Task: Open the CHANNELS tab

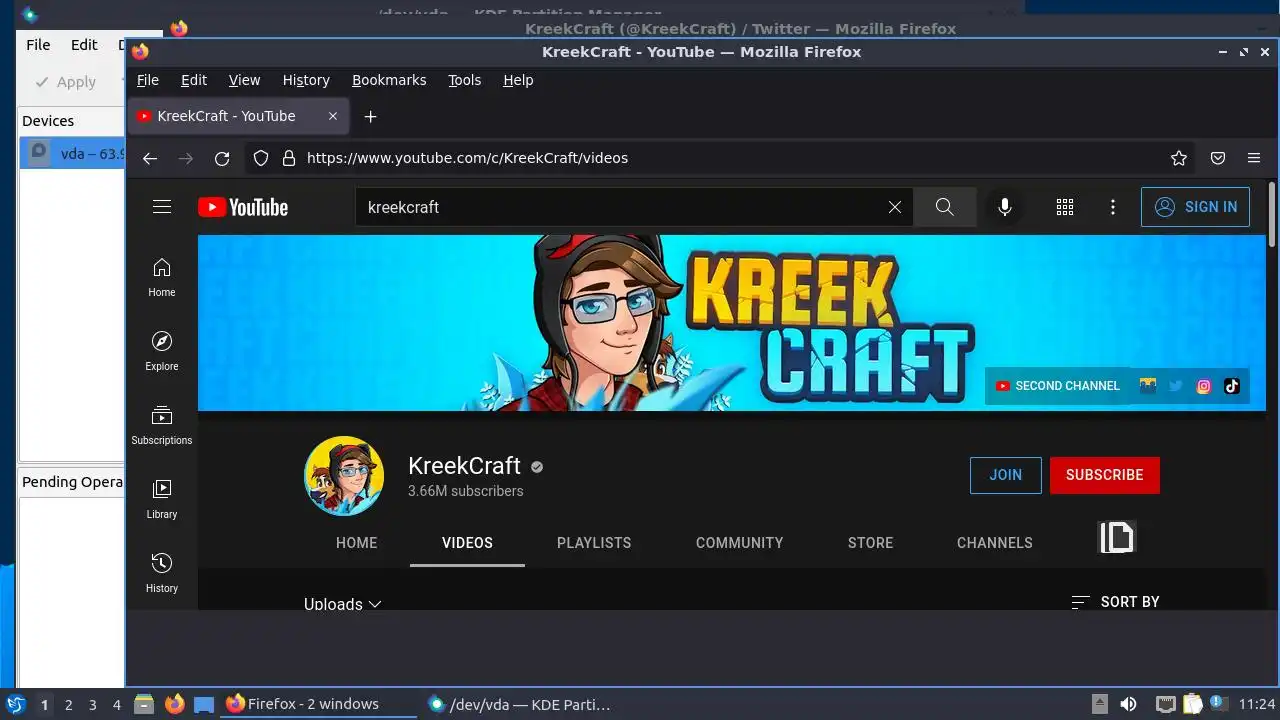Action: pyautogui.click(x=995, y=543)
